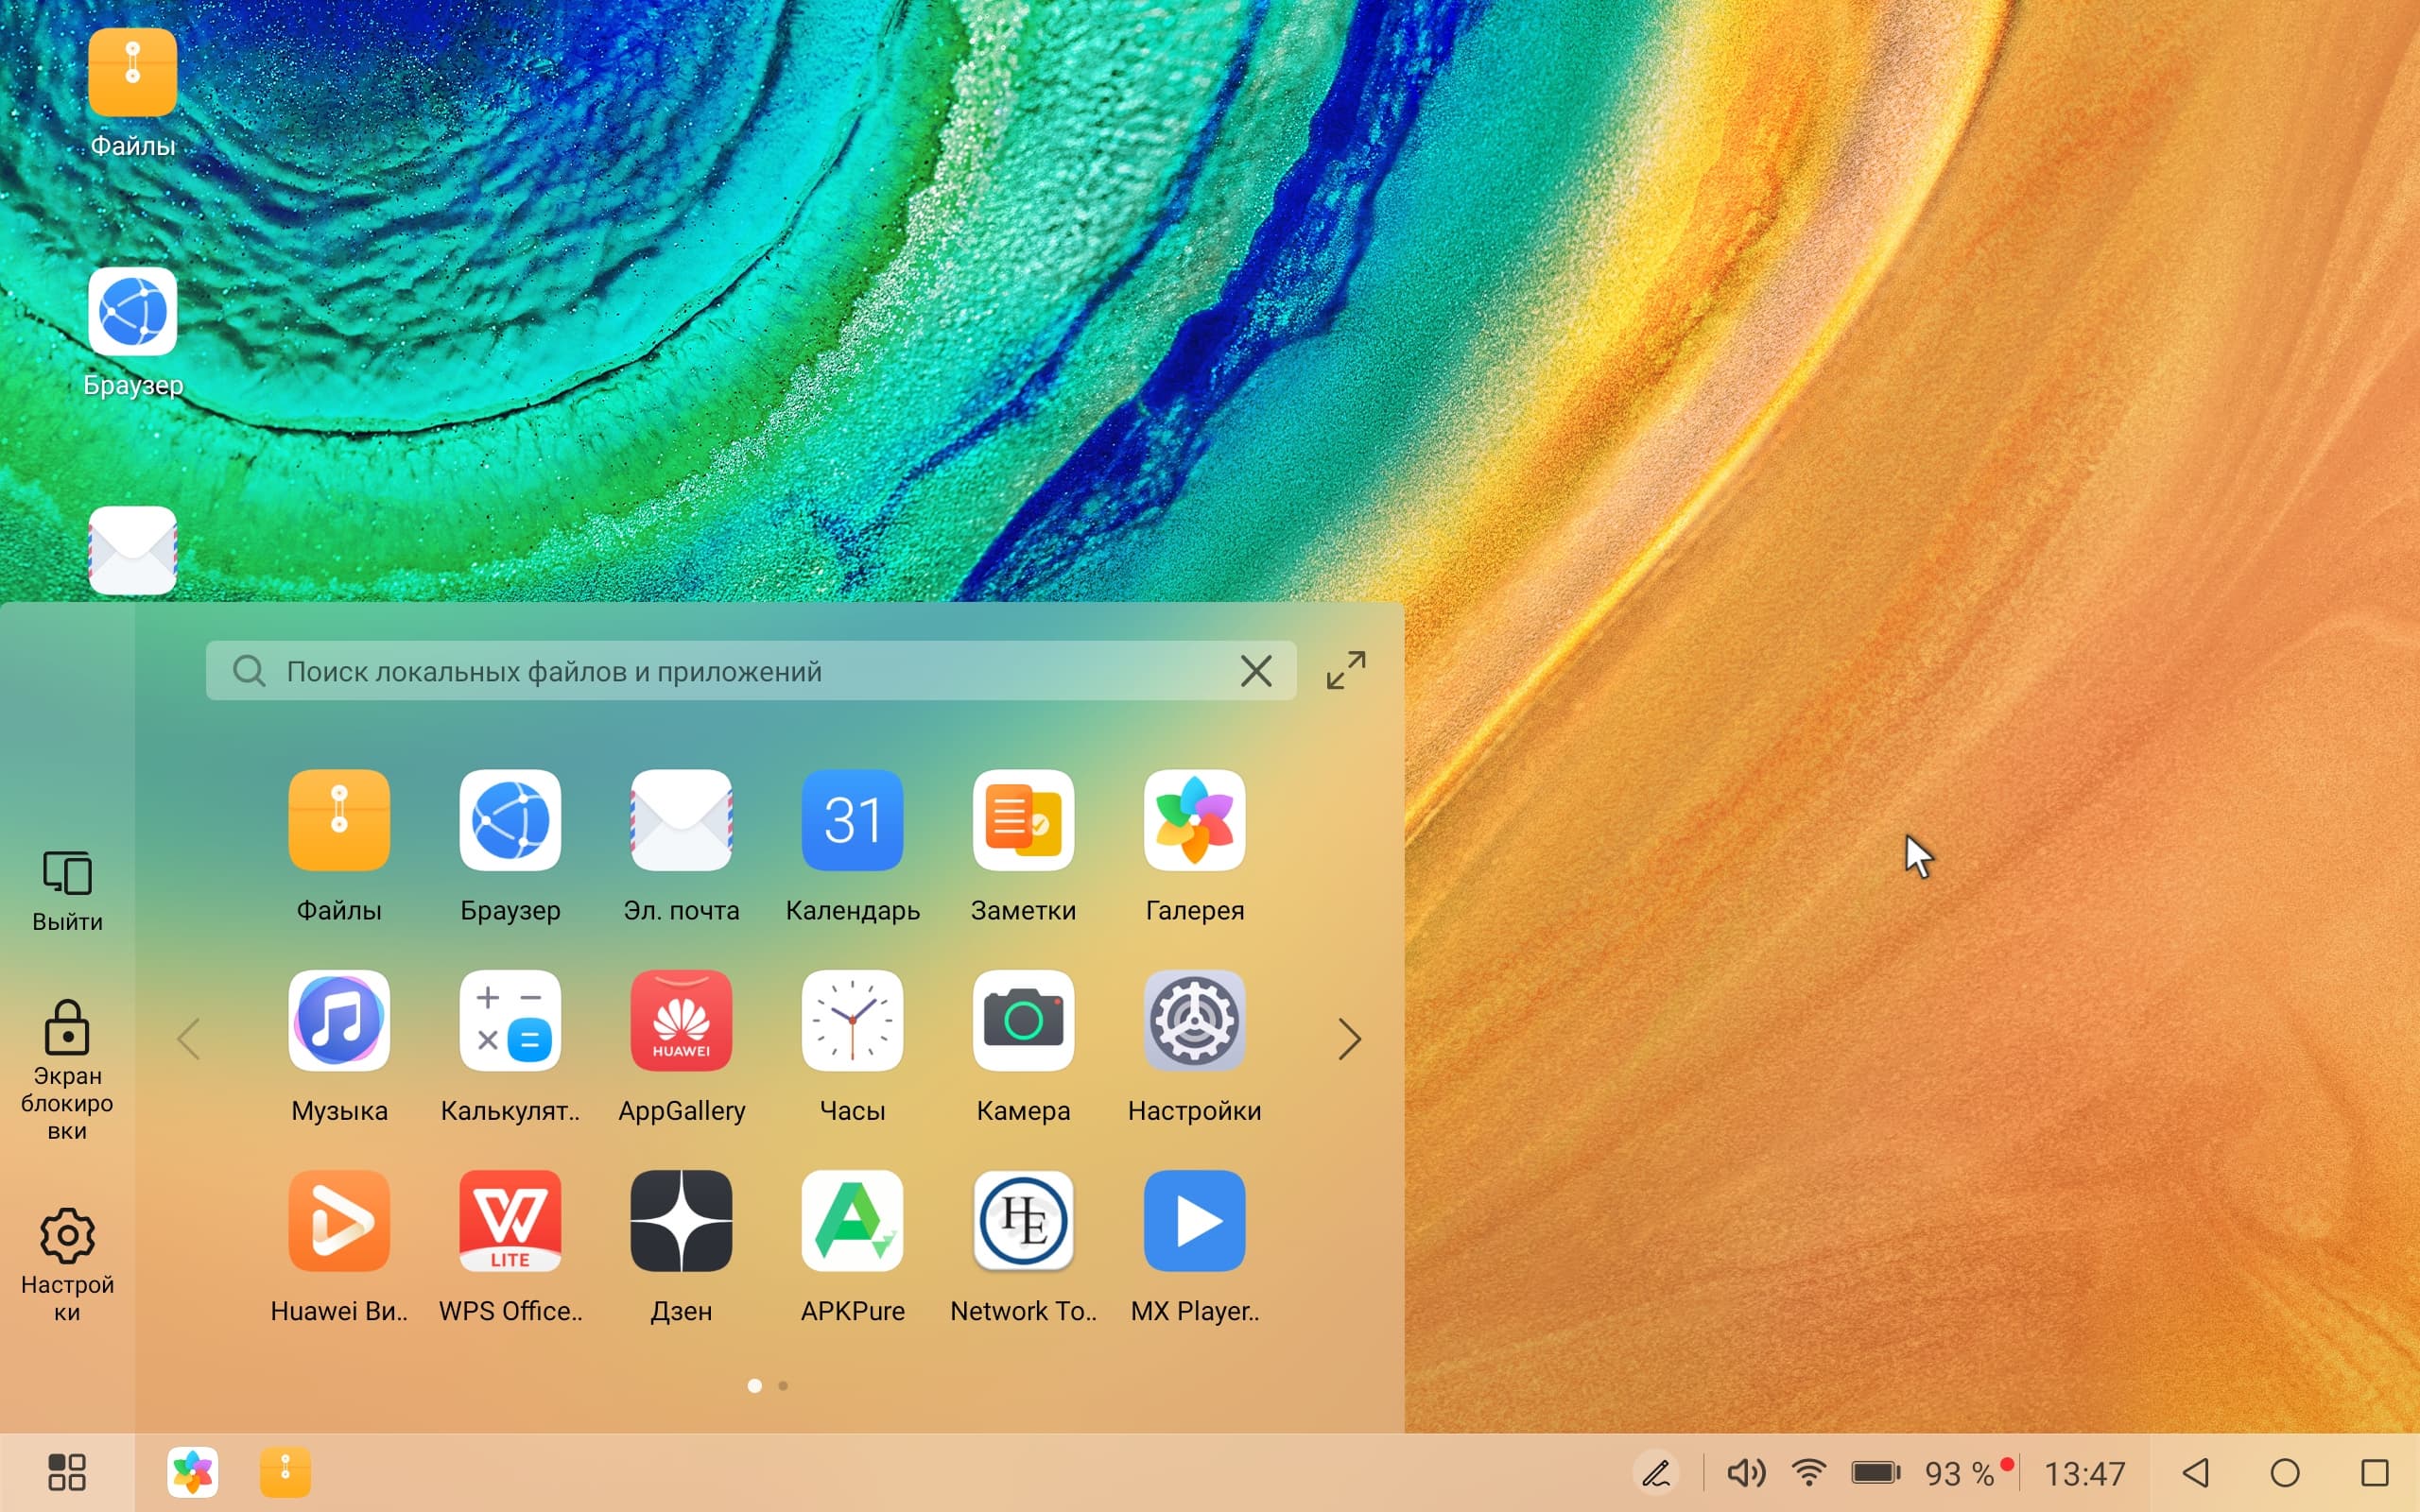
Task: Switch to second page dot indicator
Action: (783, 1386)
